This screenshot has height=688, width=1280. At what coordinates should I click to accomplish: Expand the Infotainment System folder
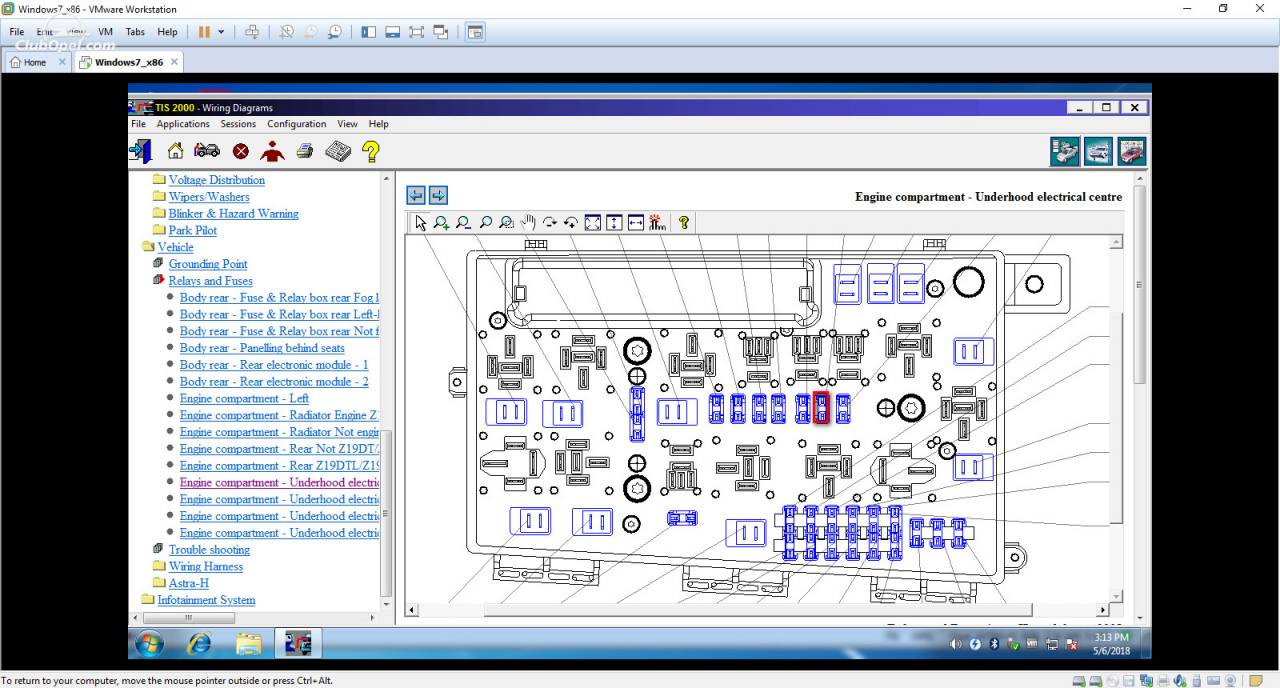[x=205, y=600]
